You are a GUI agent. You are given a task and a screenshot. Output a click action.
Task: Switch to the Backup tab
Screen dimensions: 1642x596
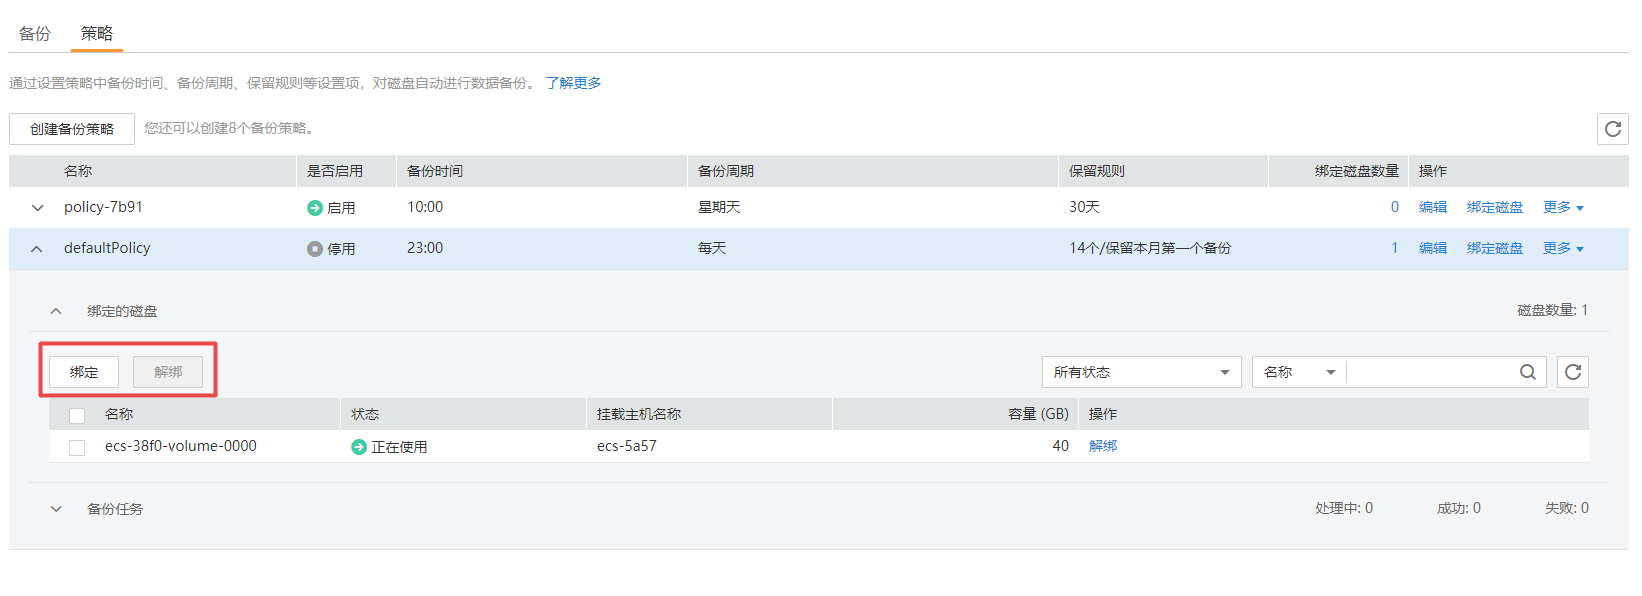pyautogui.click(x=35, y=33)
